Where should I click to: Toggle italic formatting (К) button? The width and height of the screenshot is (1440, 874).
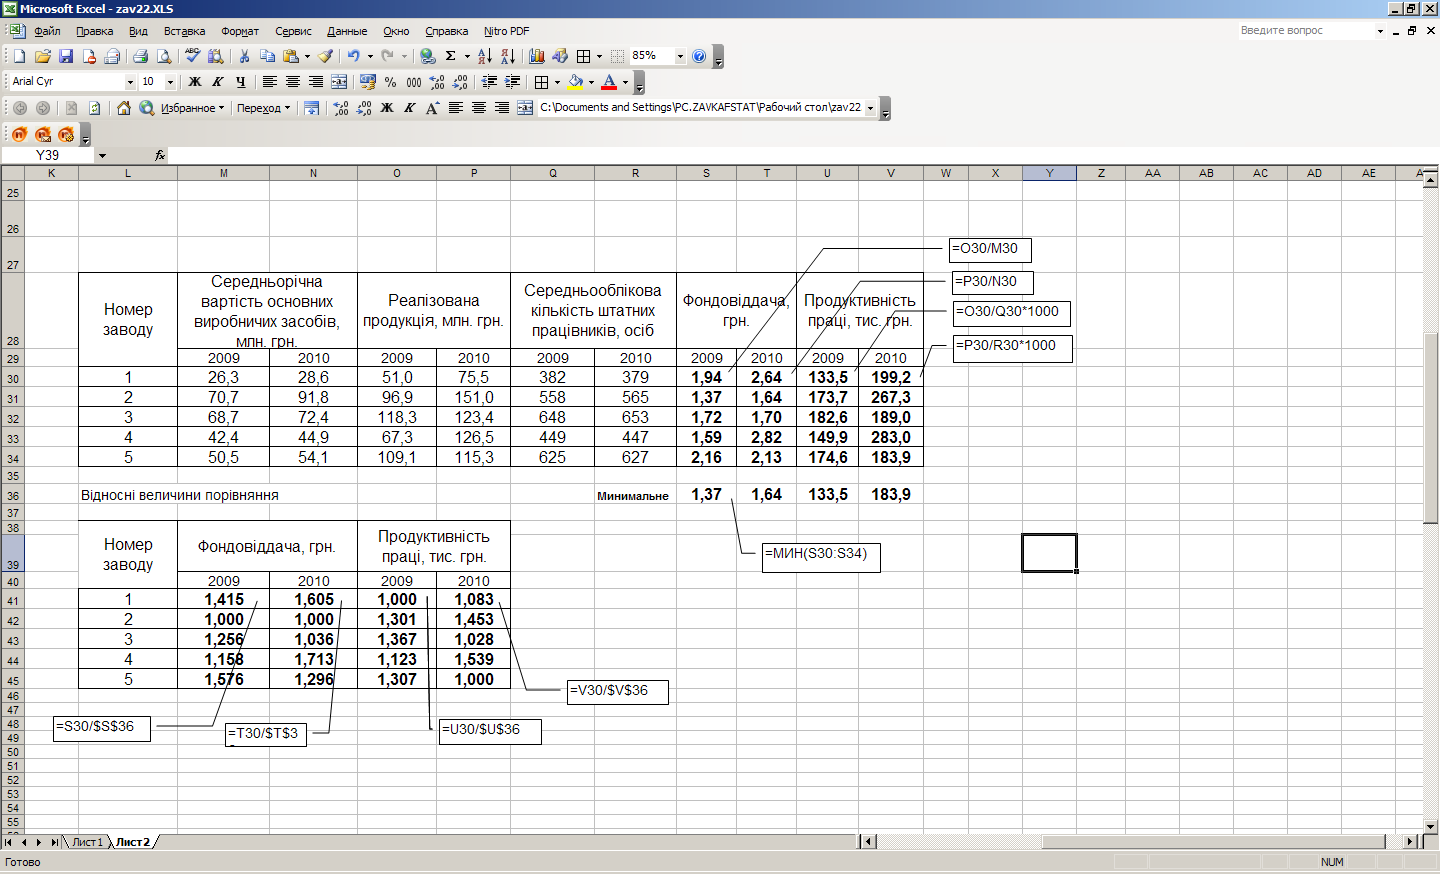click(x=218, y=82)
